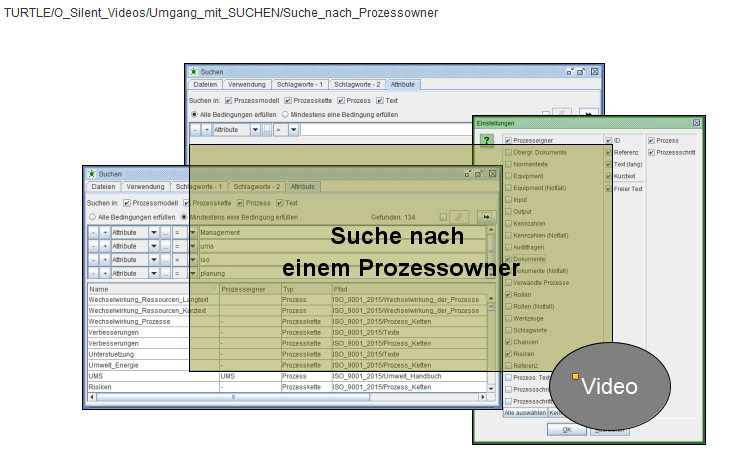Open Attribute dropdown of the Management row
The height and width of the screenshot is (469, 732).
[x=154, y=232]
